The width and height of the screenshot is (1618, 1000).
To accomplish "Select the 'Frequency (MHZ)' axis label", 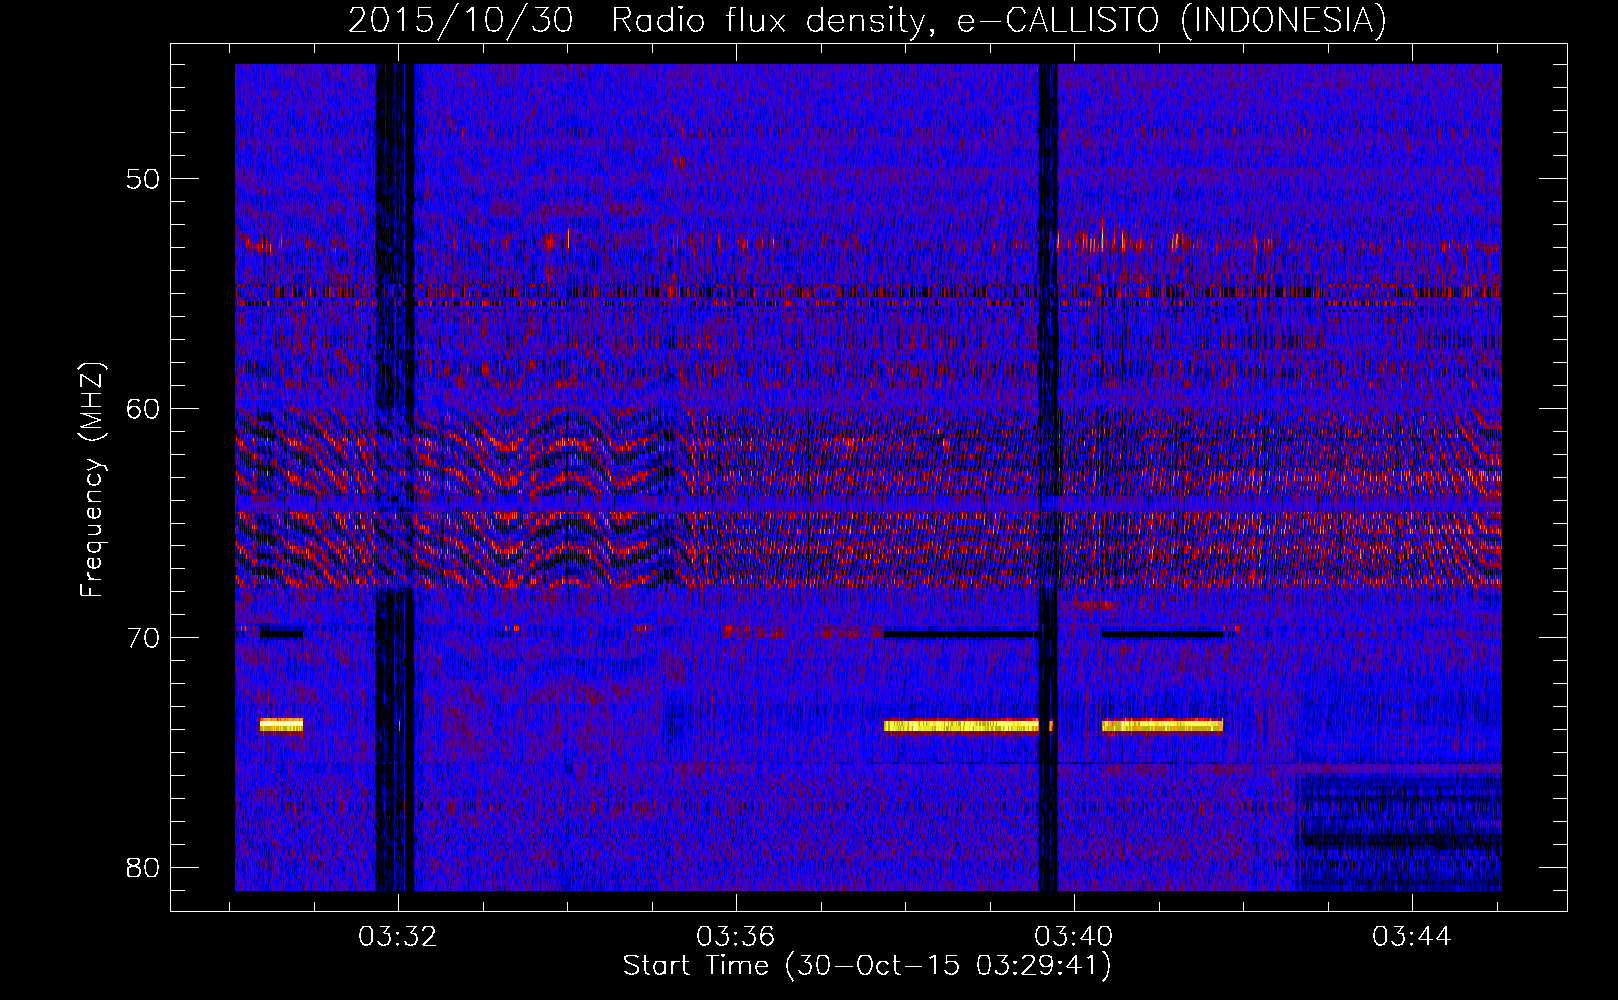I will click(x=92, y=480).
